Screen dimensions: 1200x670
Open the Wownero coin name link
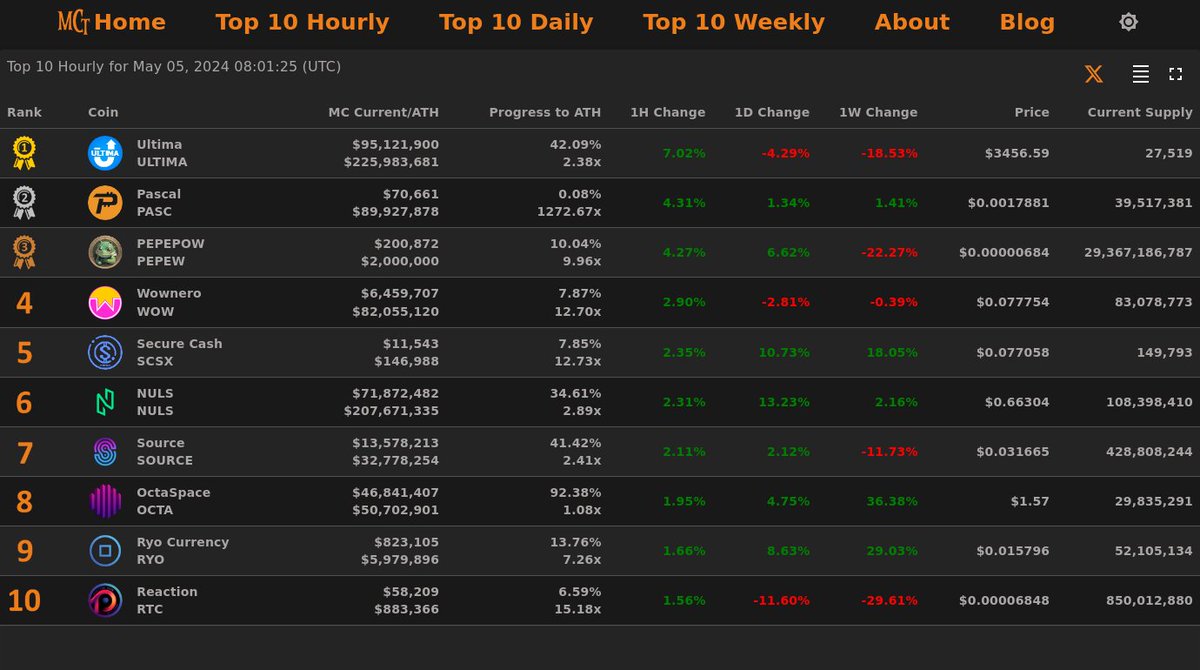point(169,294)
